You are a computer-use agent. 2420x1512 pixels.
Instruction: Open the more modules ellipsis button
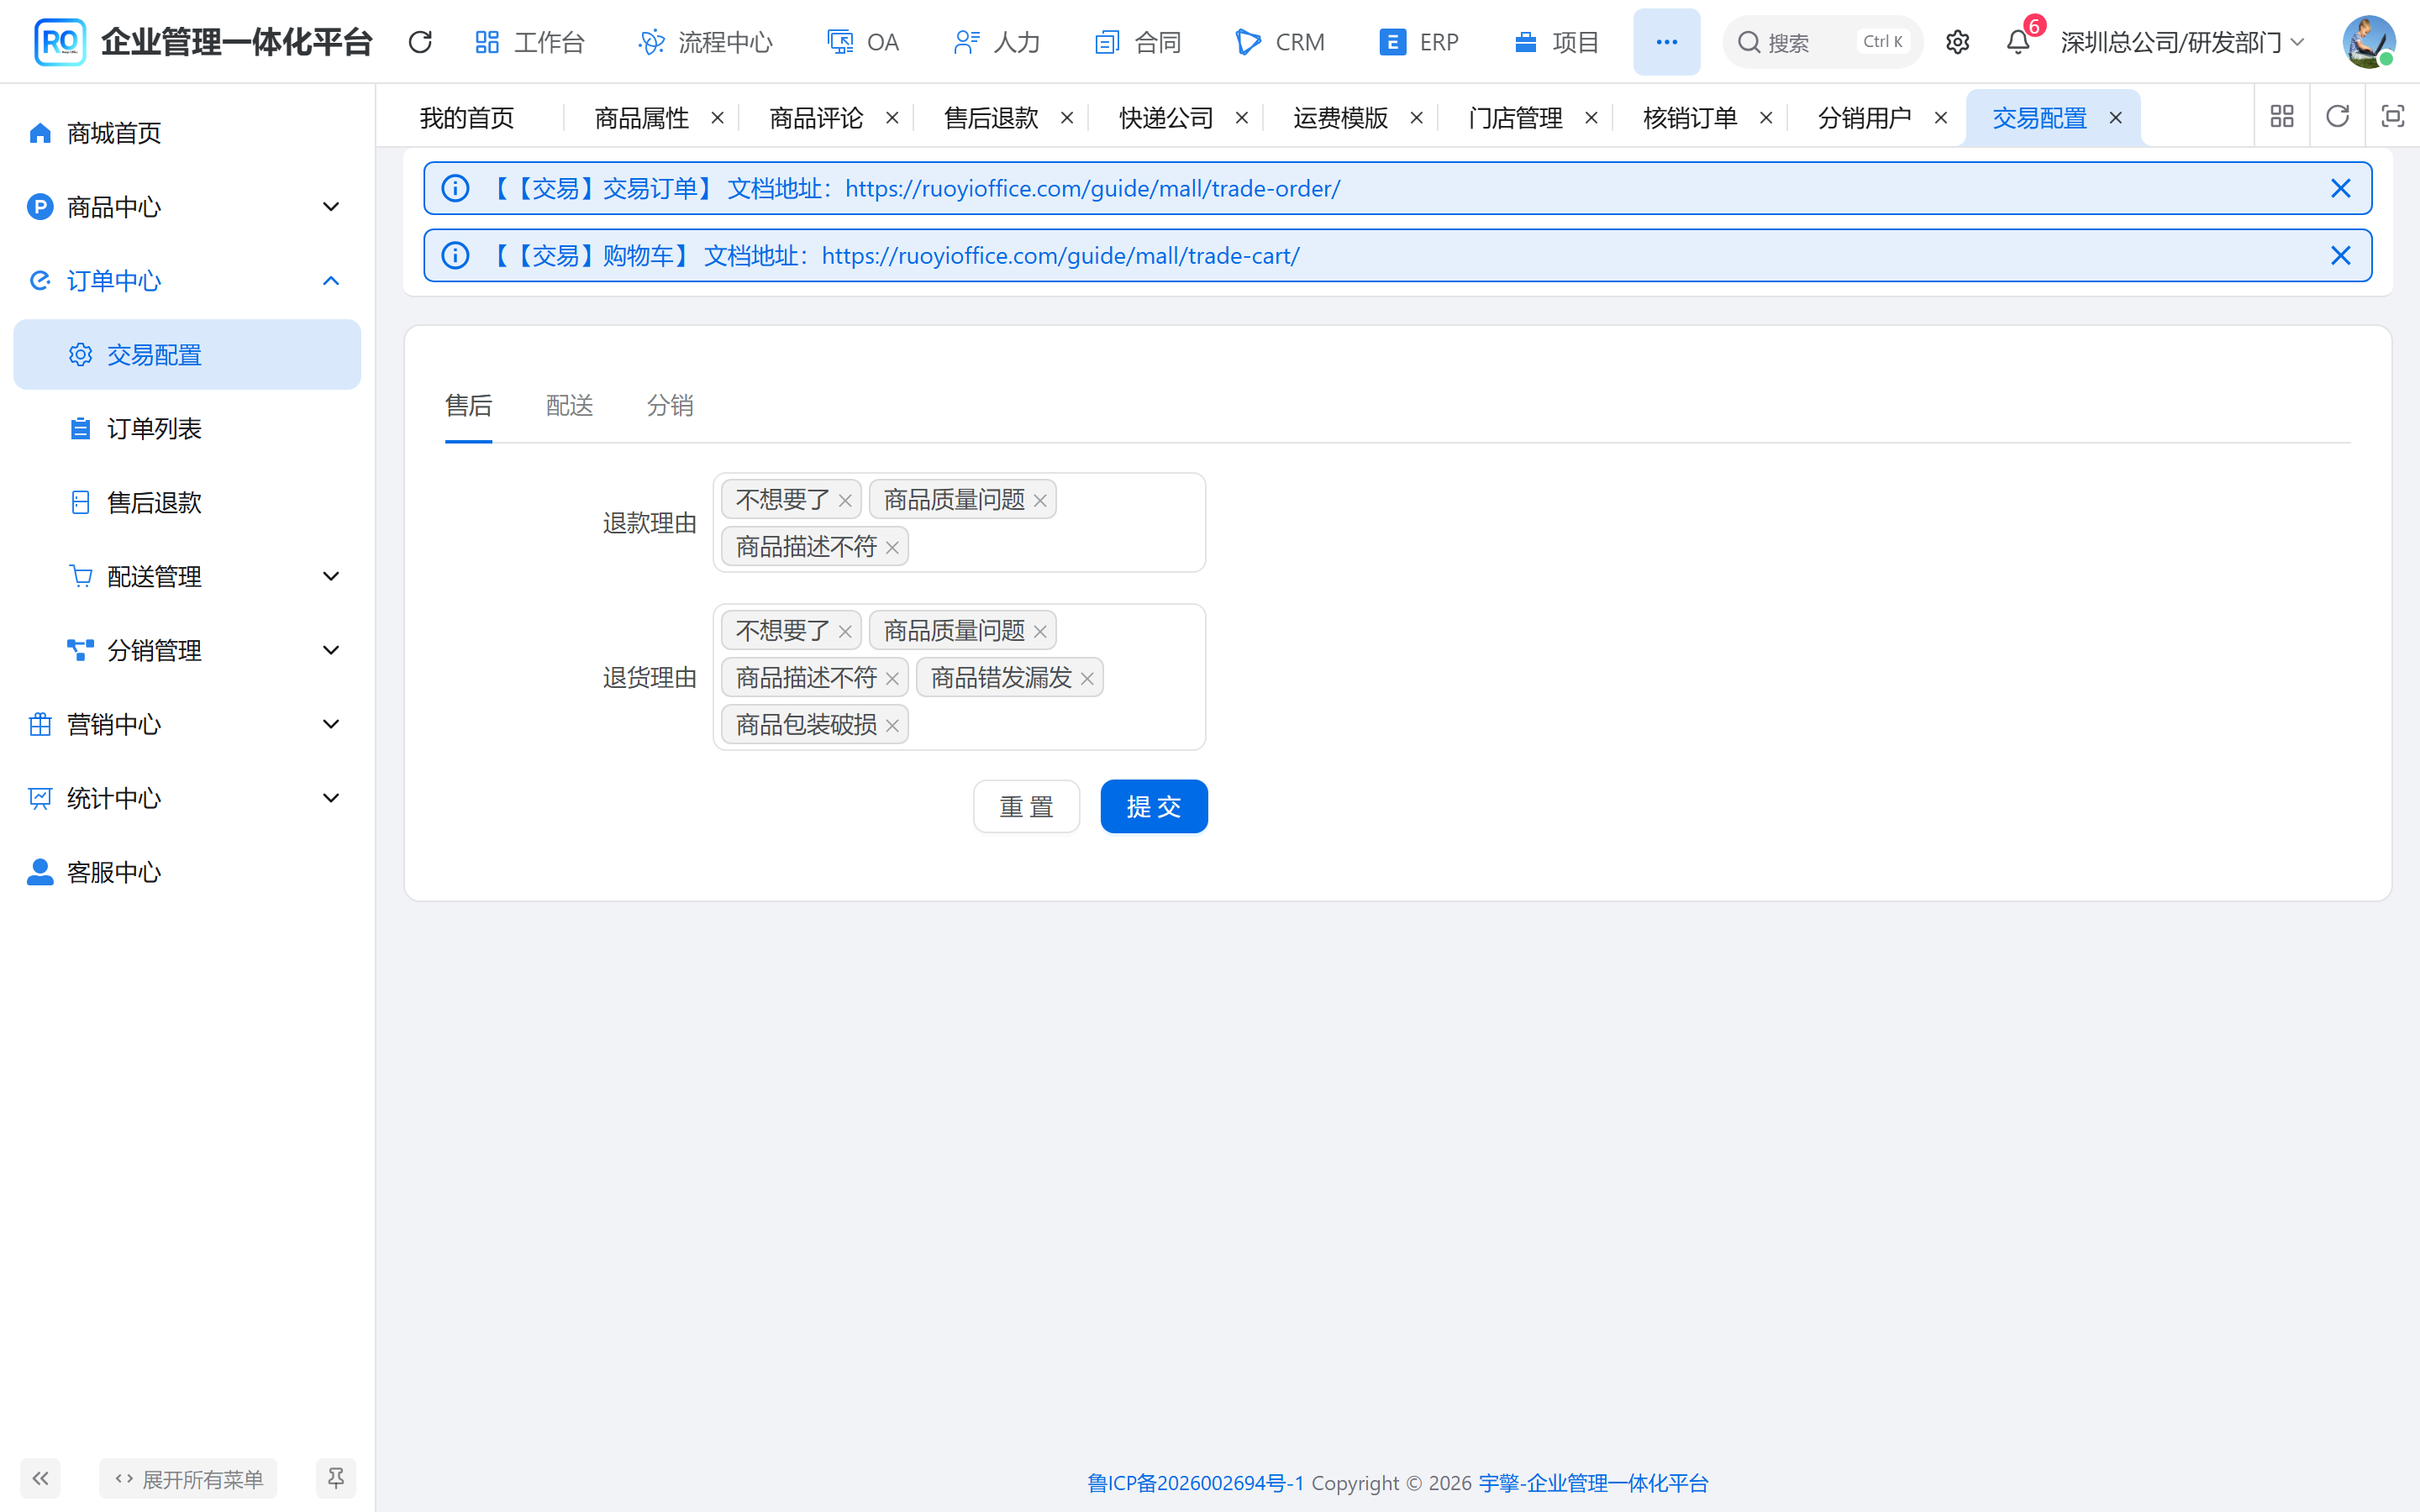pos(1666,42)
